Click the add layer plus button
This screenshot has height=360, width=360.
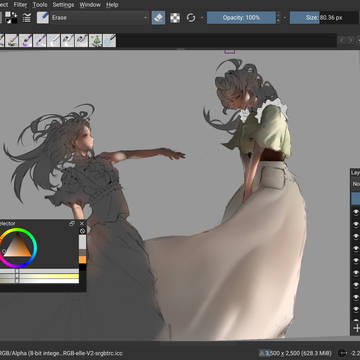357,328
